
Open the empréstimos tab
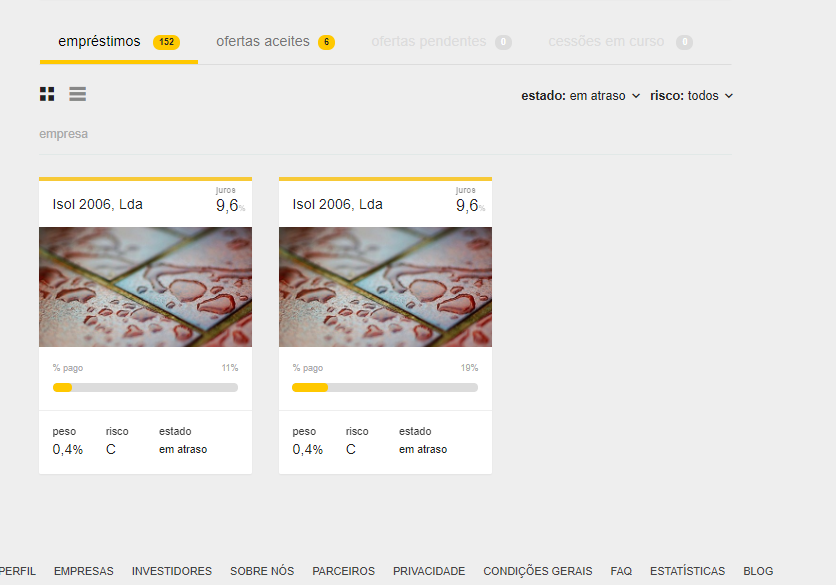click(x=119, y=42)
